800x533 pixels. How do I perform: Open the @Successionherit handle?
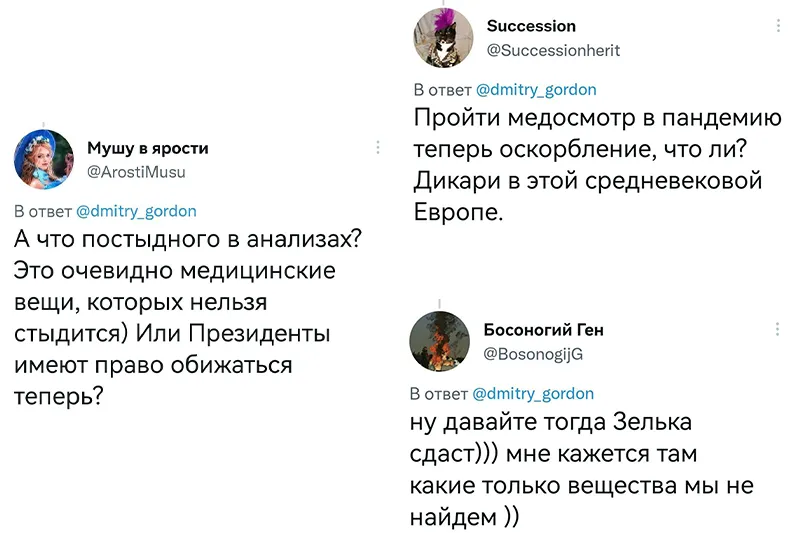(554, 50)
